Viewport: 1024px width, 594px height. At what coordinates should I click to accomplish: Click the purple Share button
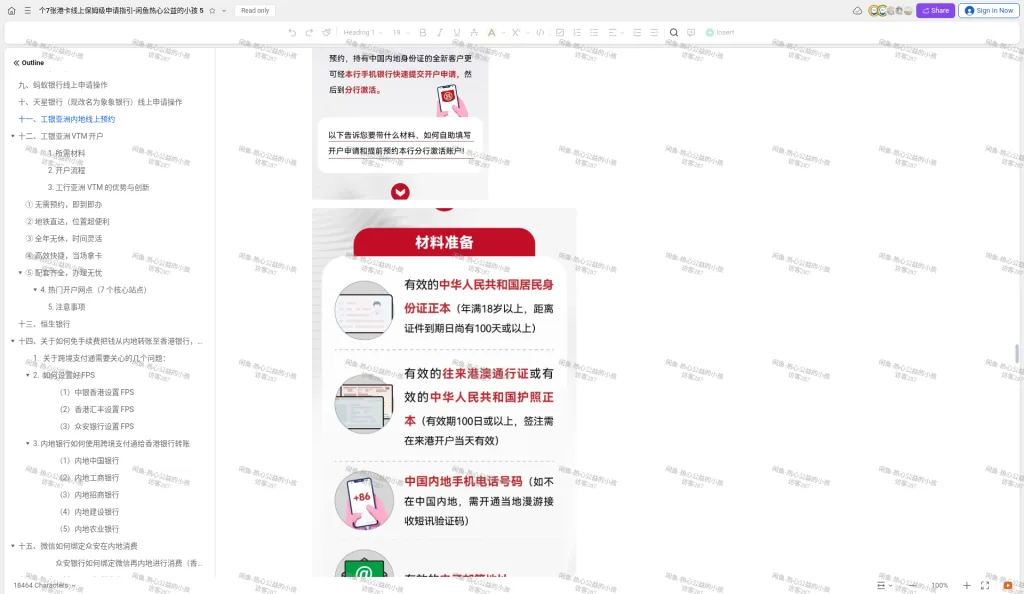pyautogui.click(x=935, y=10)
